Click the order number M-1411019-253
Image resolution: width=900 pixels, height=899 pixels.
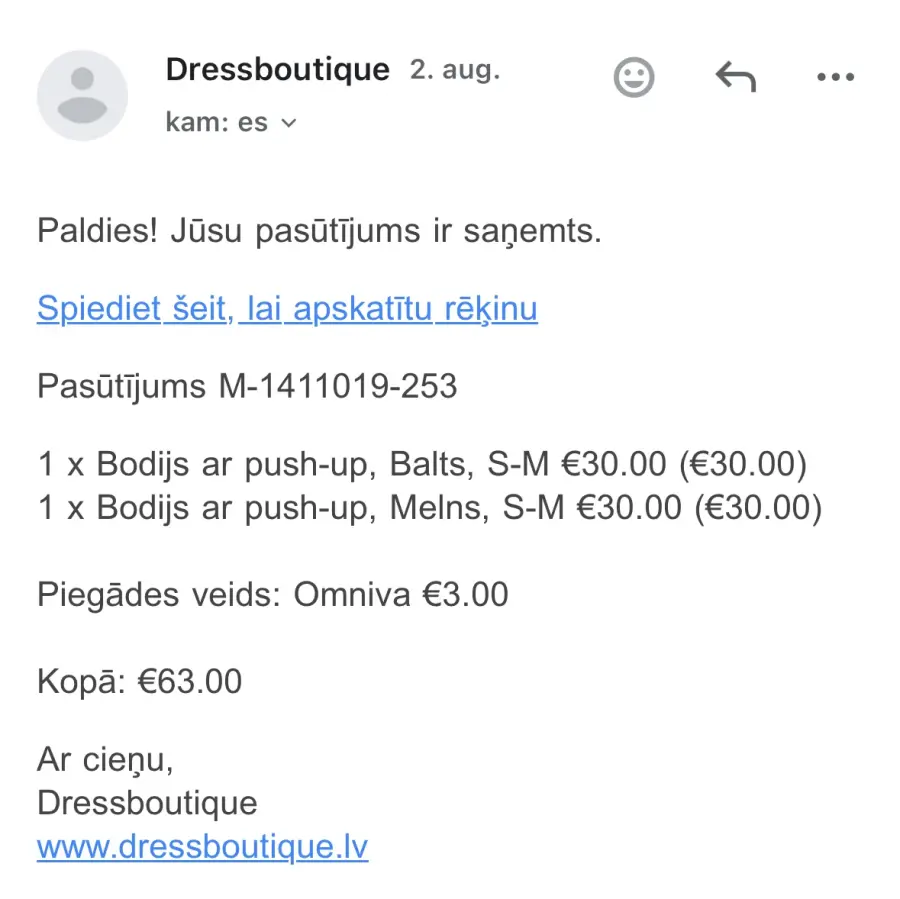pos(338,386)
